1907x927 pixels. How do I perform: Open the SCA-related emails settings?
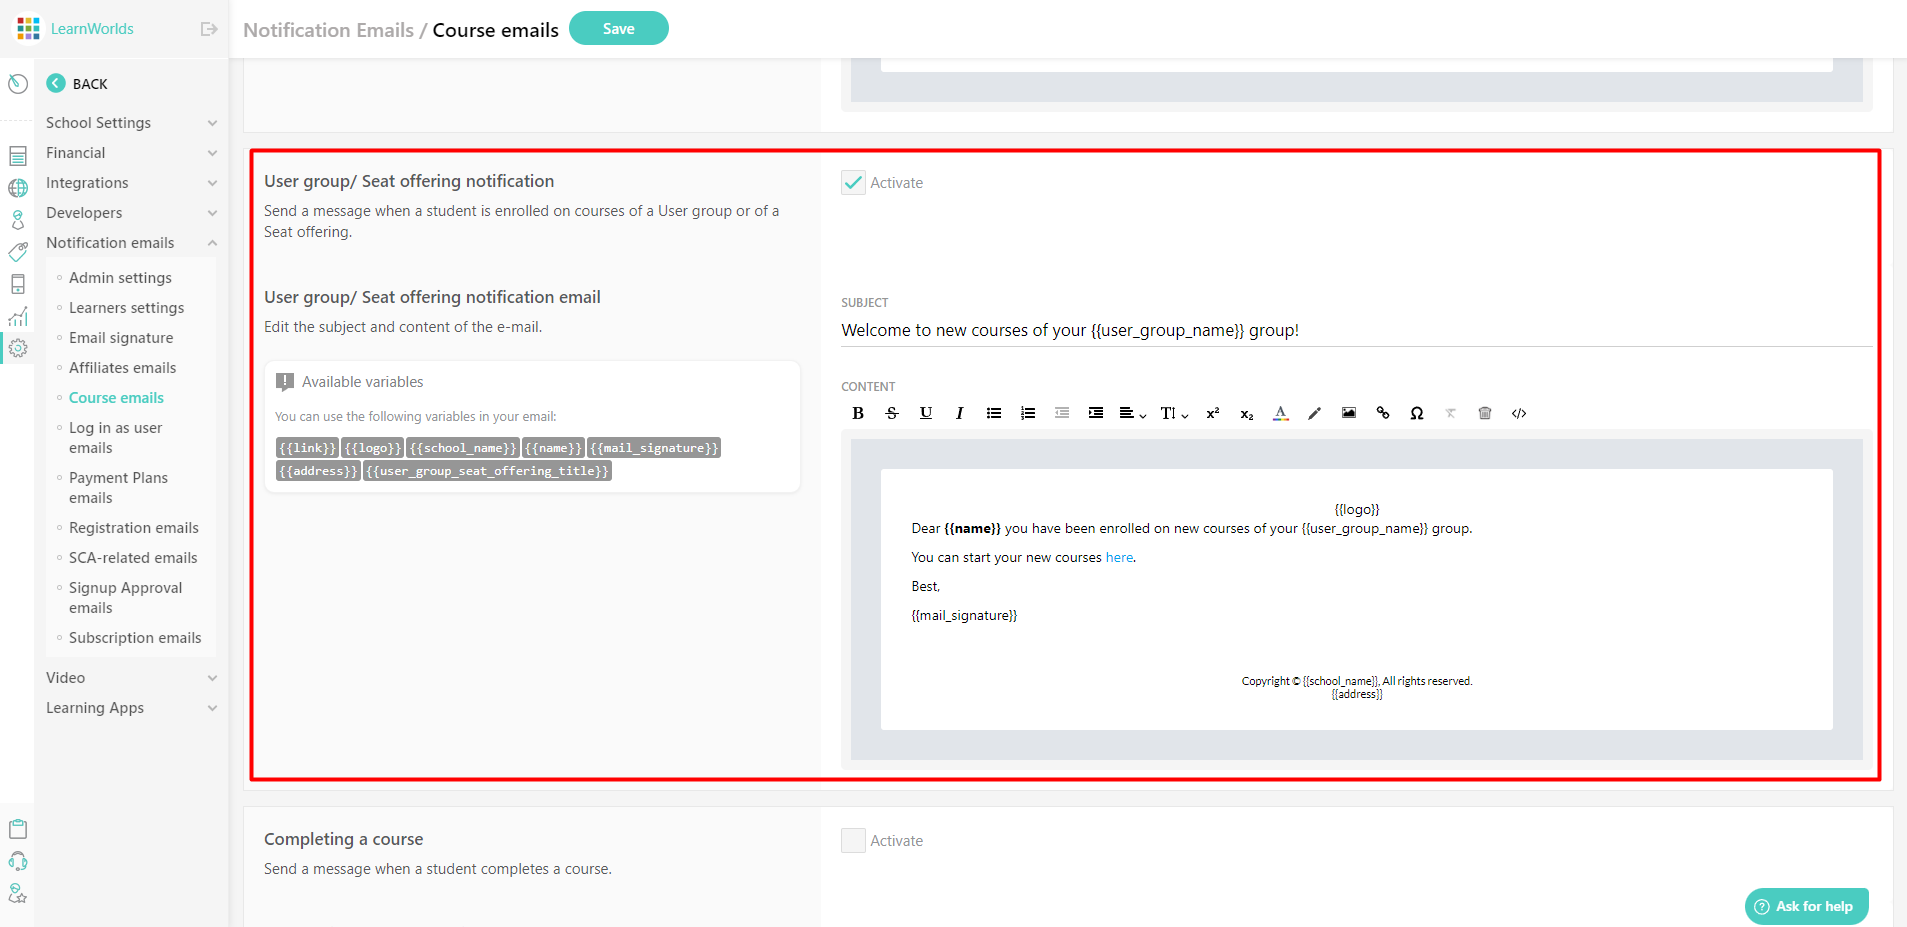[x=133, y=557]
